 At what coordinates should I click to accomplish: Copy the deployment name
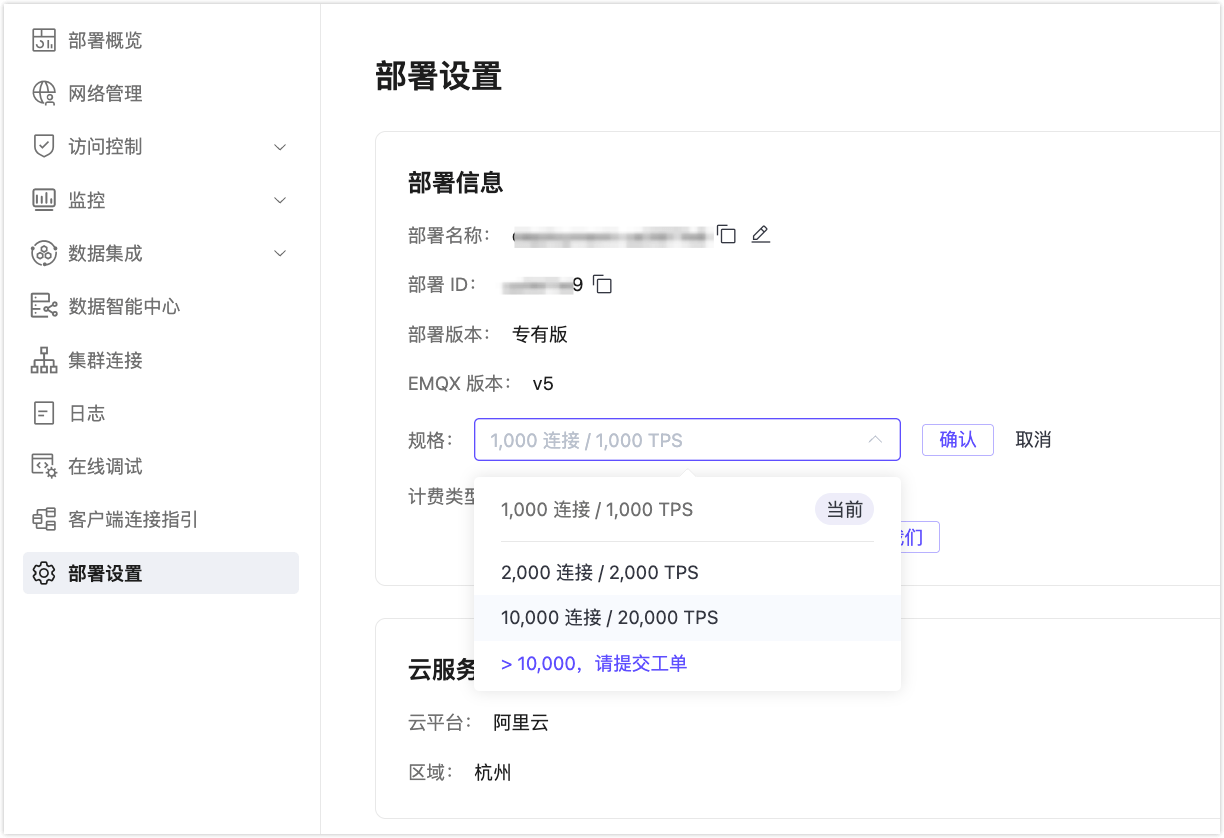pos(727,235)
